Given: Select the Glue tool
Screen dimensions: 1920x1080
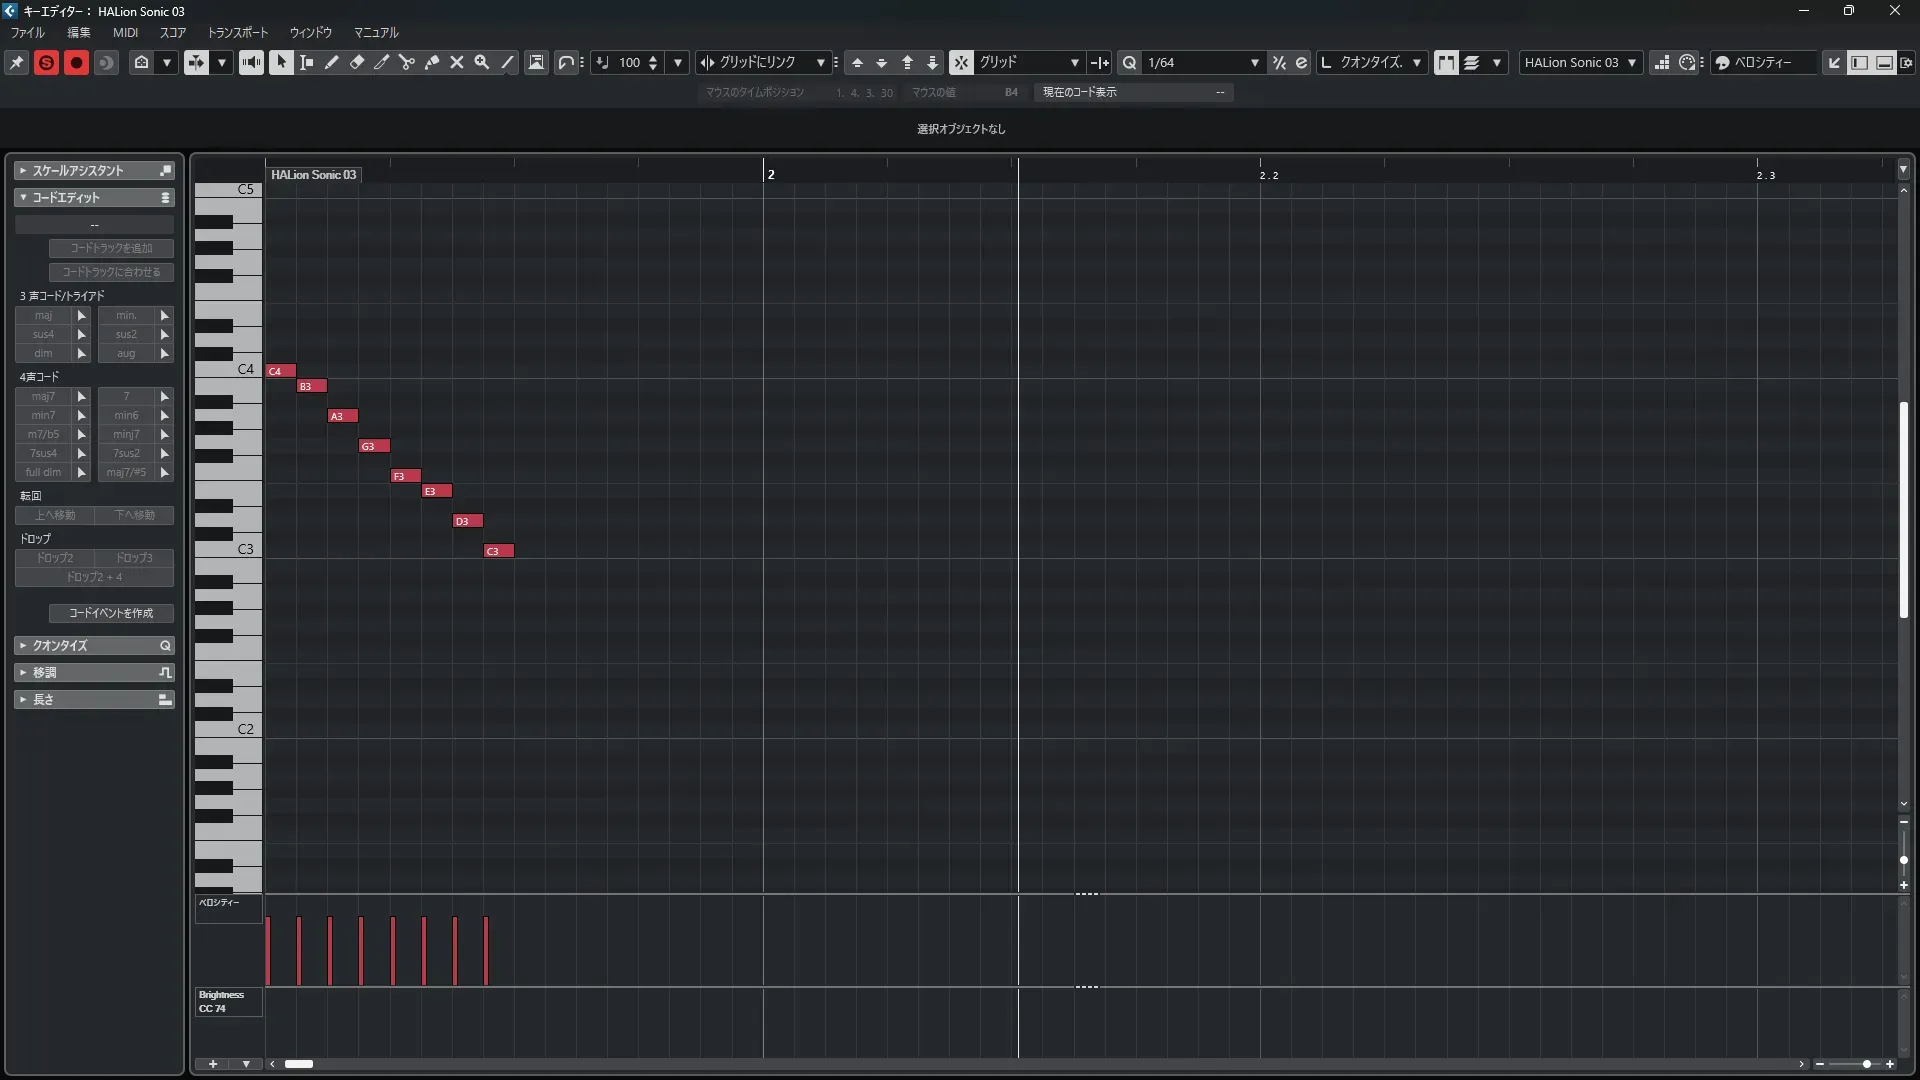Looking at the screenshot, I should point(432,62).
